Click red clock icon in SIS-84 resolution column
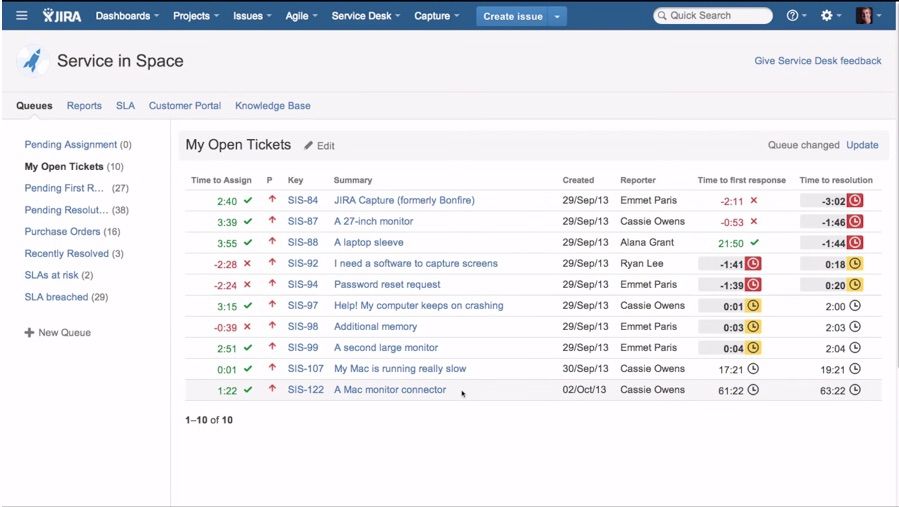 855,200
